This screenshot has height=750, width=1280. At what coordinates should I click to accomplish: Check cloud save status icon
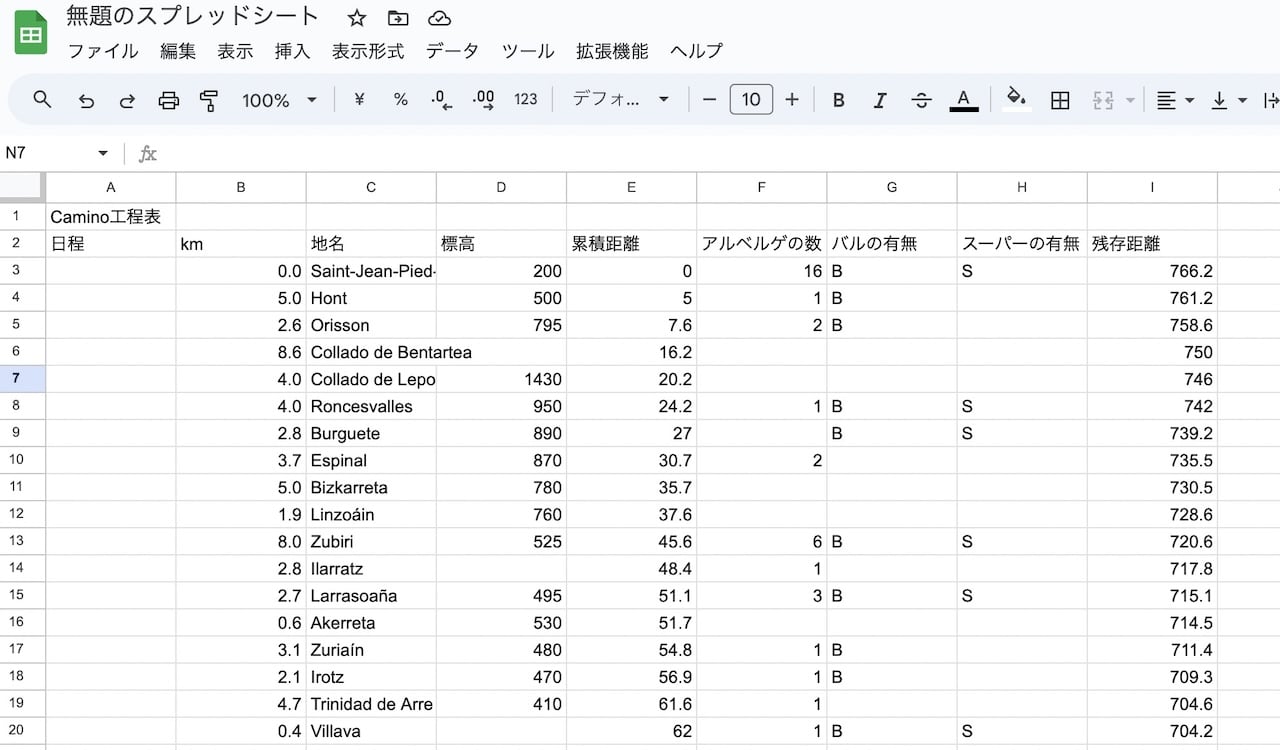point(439,18)
